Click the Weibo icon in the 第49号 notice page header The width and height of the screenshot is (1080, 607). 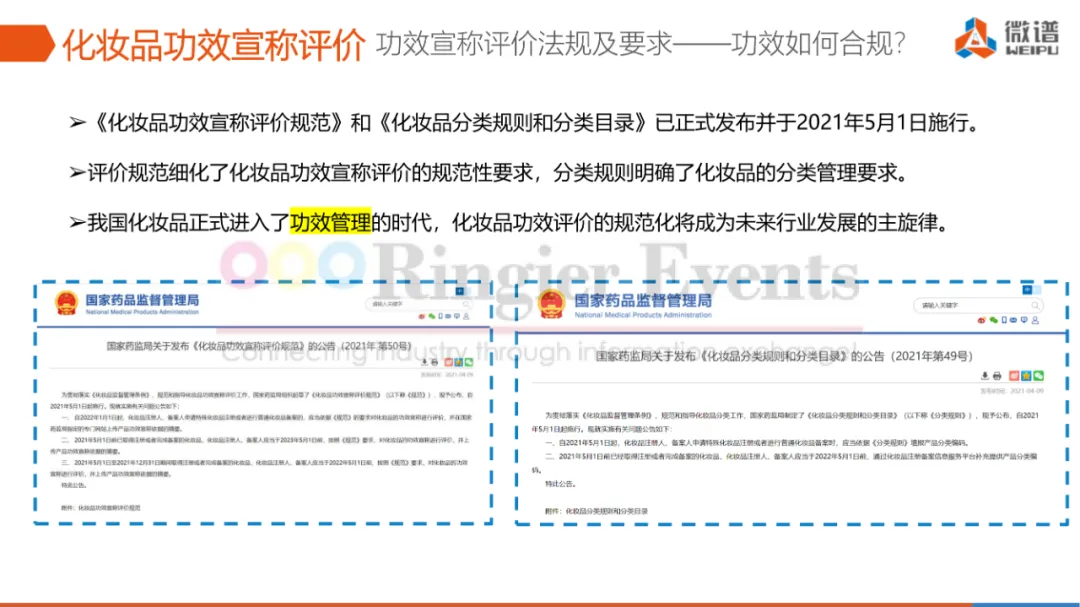click(x=982, y=320)
